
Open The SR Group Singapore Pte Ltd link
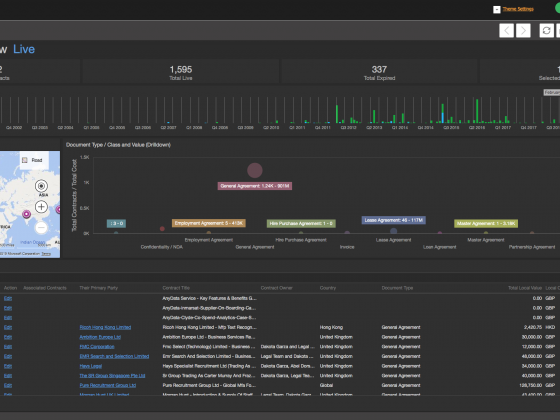(x=112, y=375)
